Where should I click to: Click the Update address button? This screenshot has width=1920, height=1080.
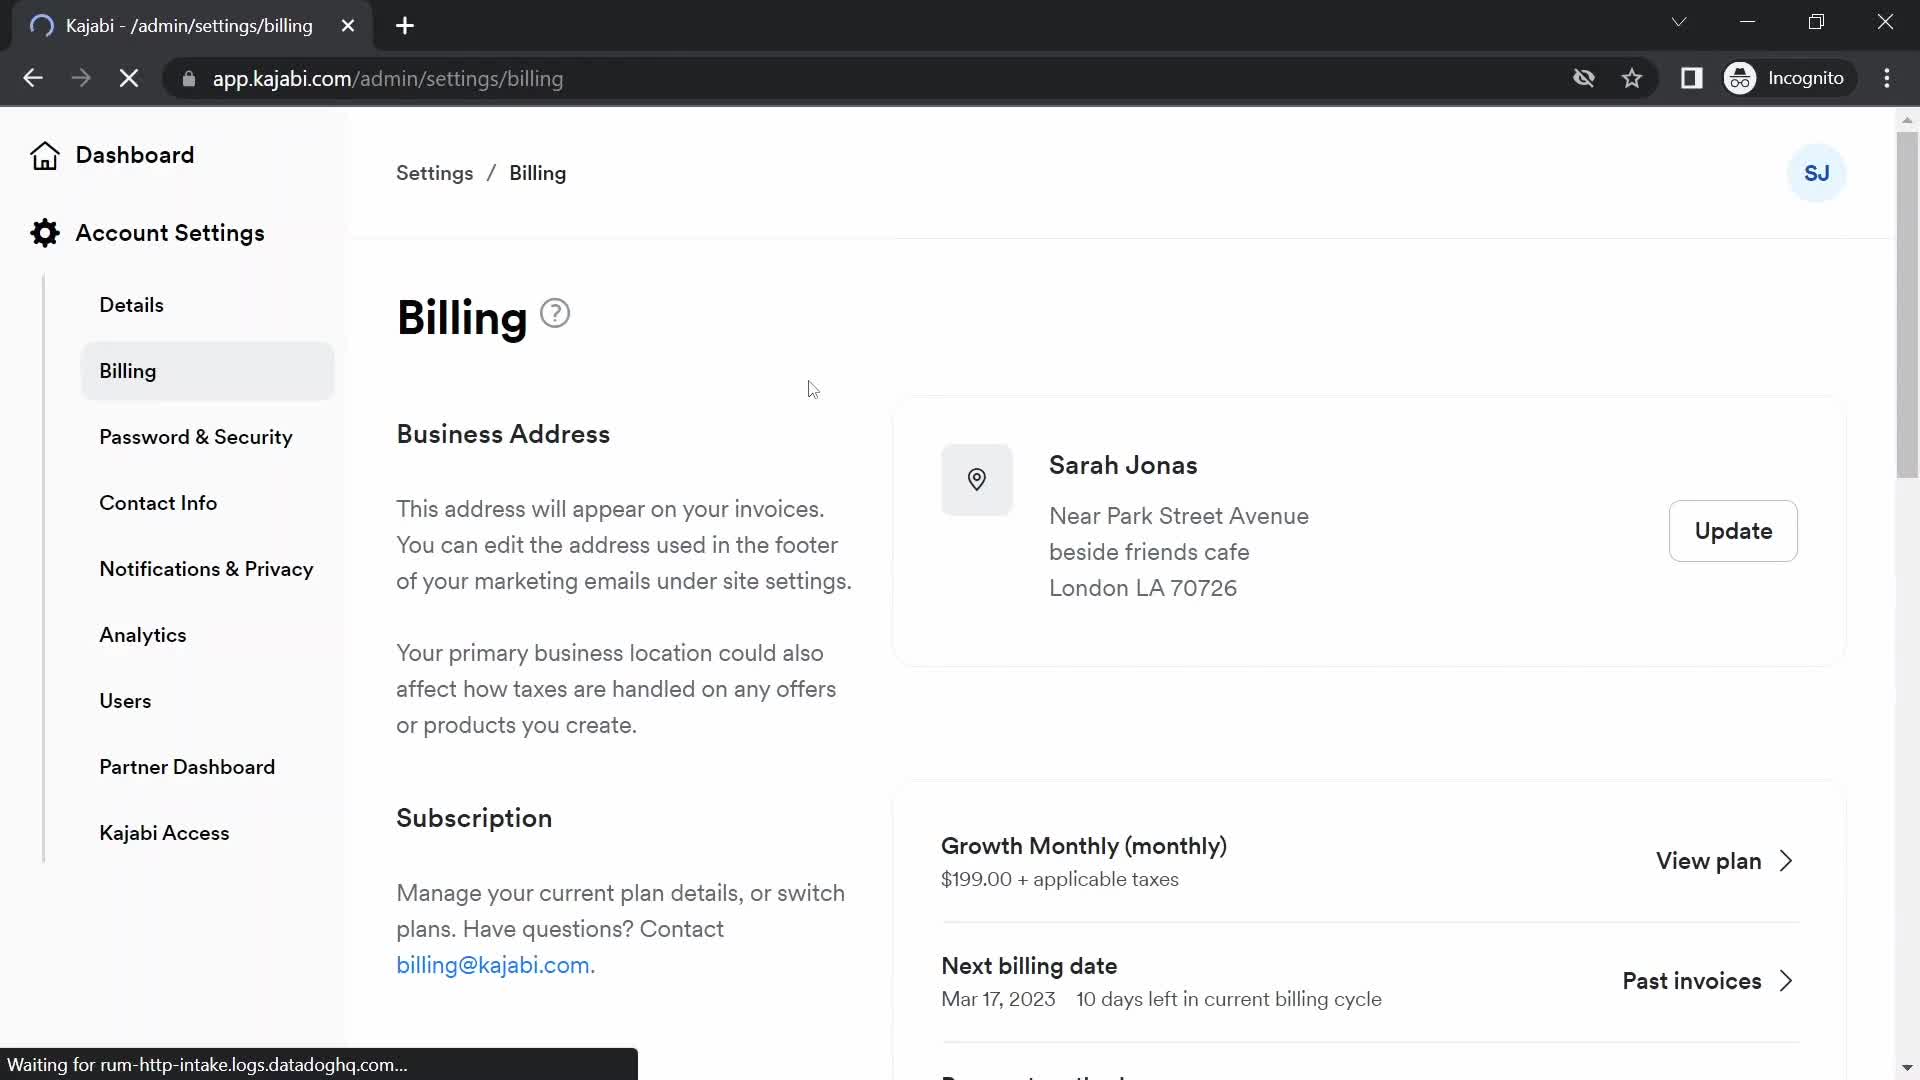(x=1733, y=531)
